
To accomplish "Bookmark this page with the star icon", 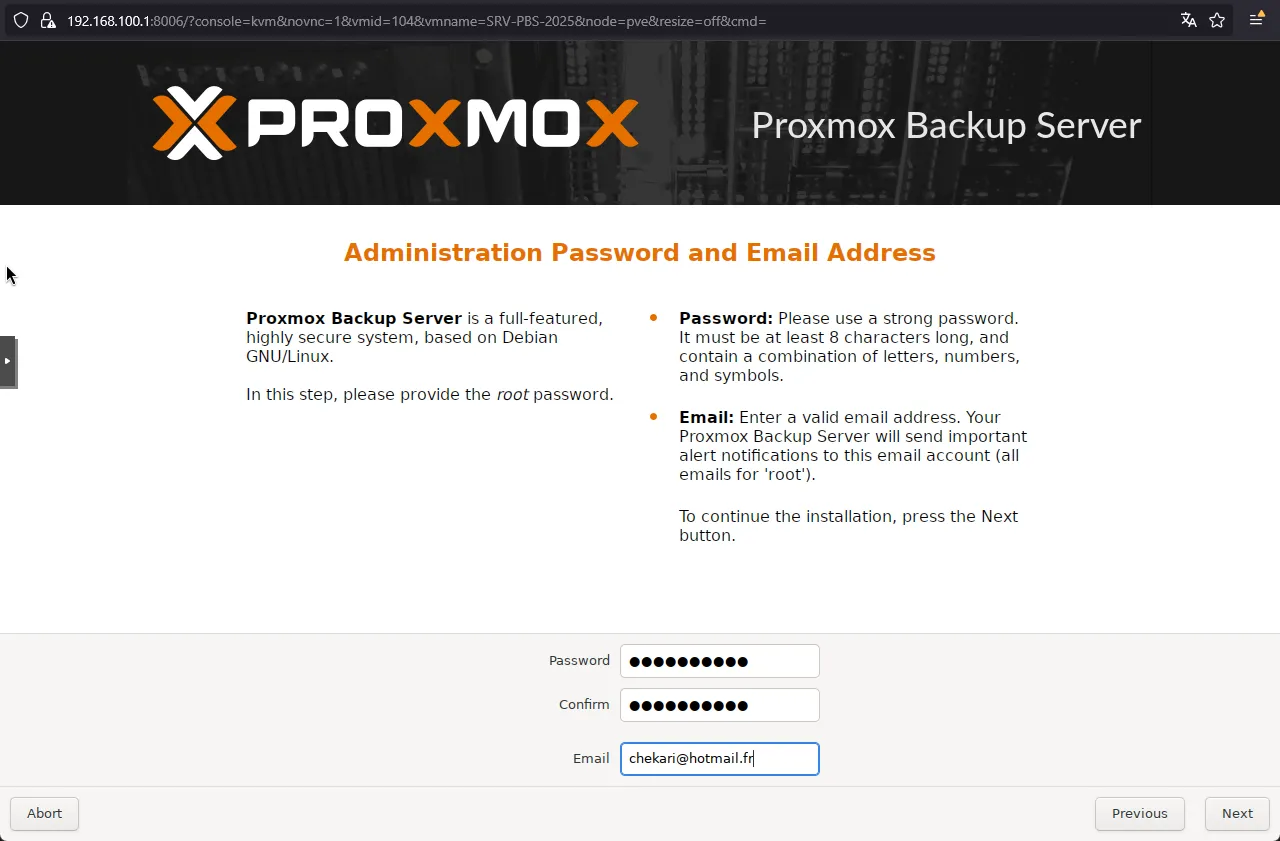I will click(1217, 20).
